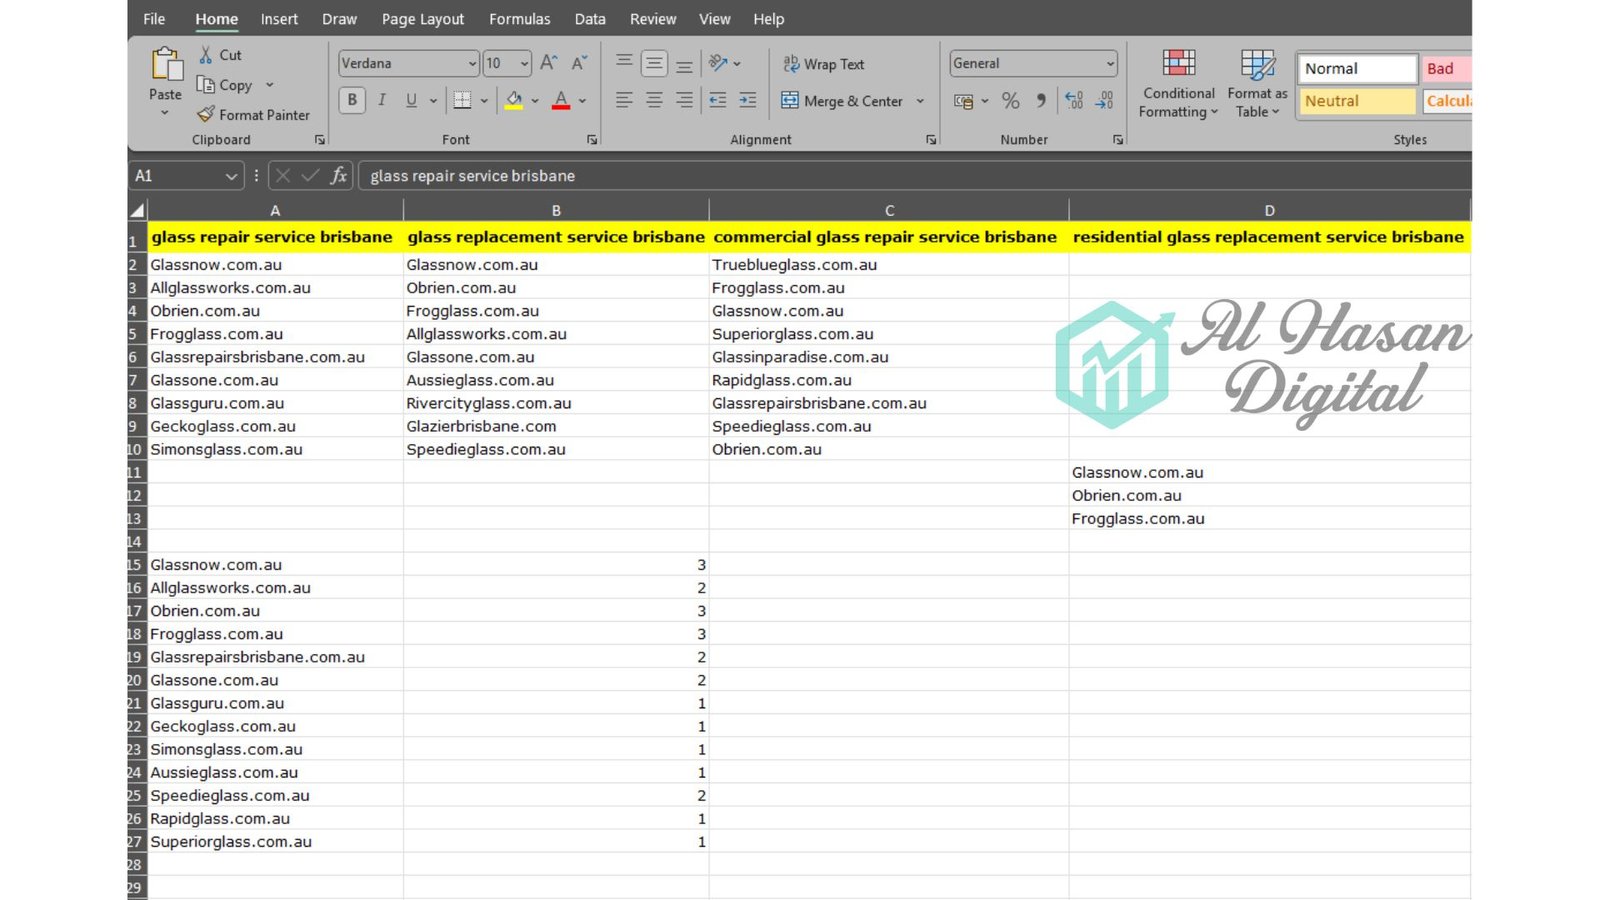Image resolution: width=1600 pixels, height=900 pixels.
Task: Open the Verdana font name dropdown
Action: tap(473, 63)
